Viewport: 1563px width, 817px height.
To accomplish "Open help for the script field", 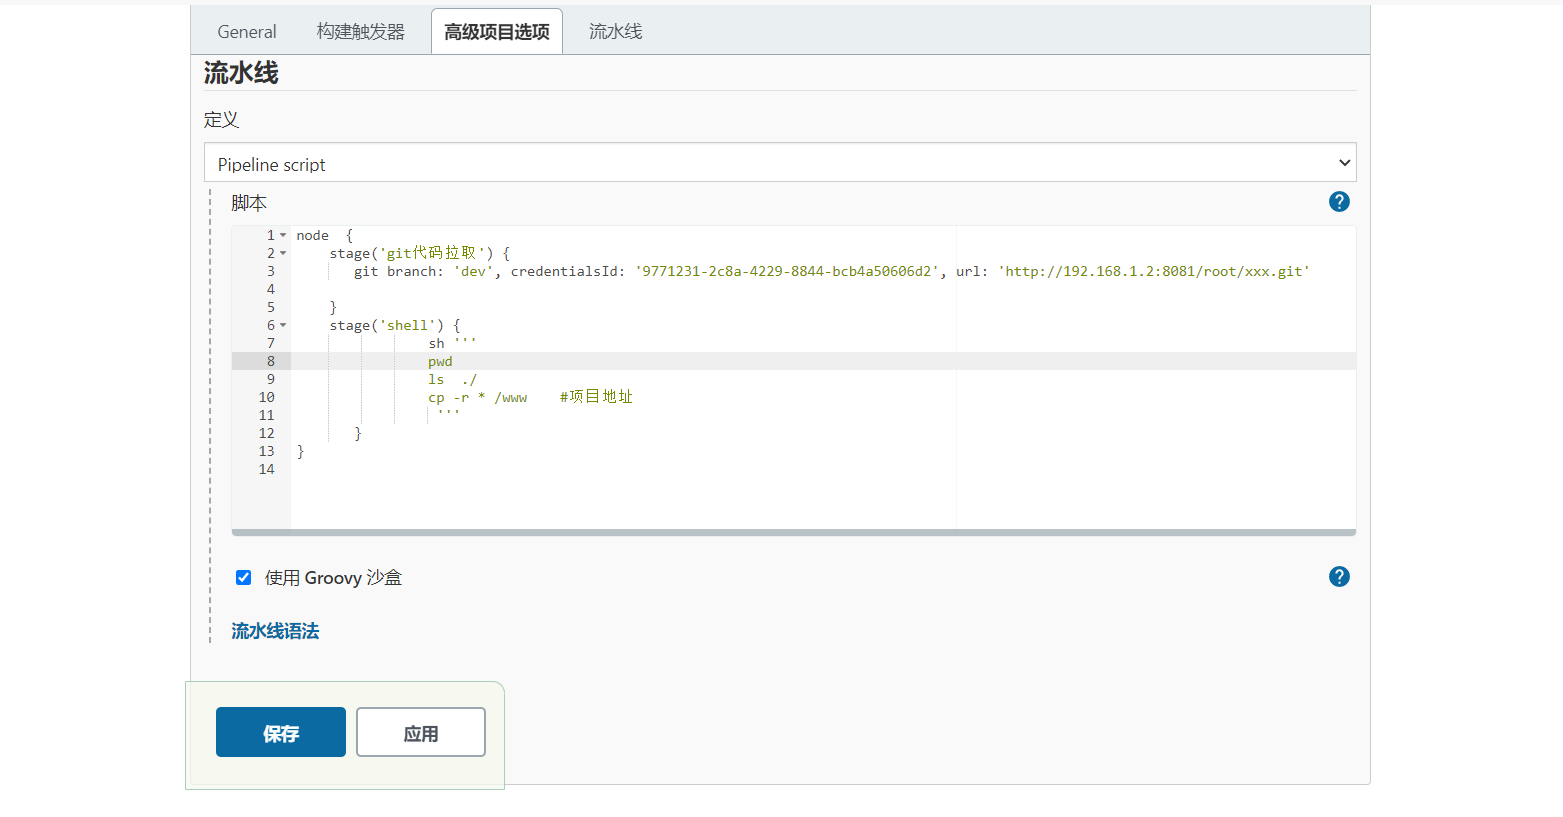I will pyautogui.click(x=1339, y=202).
